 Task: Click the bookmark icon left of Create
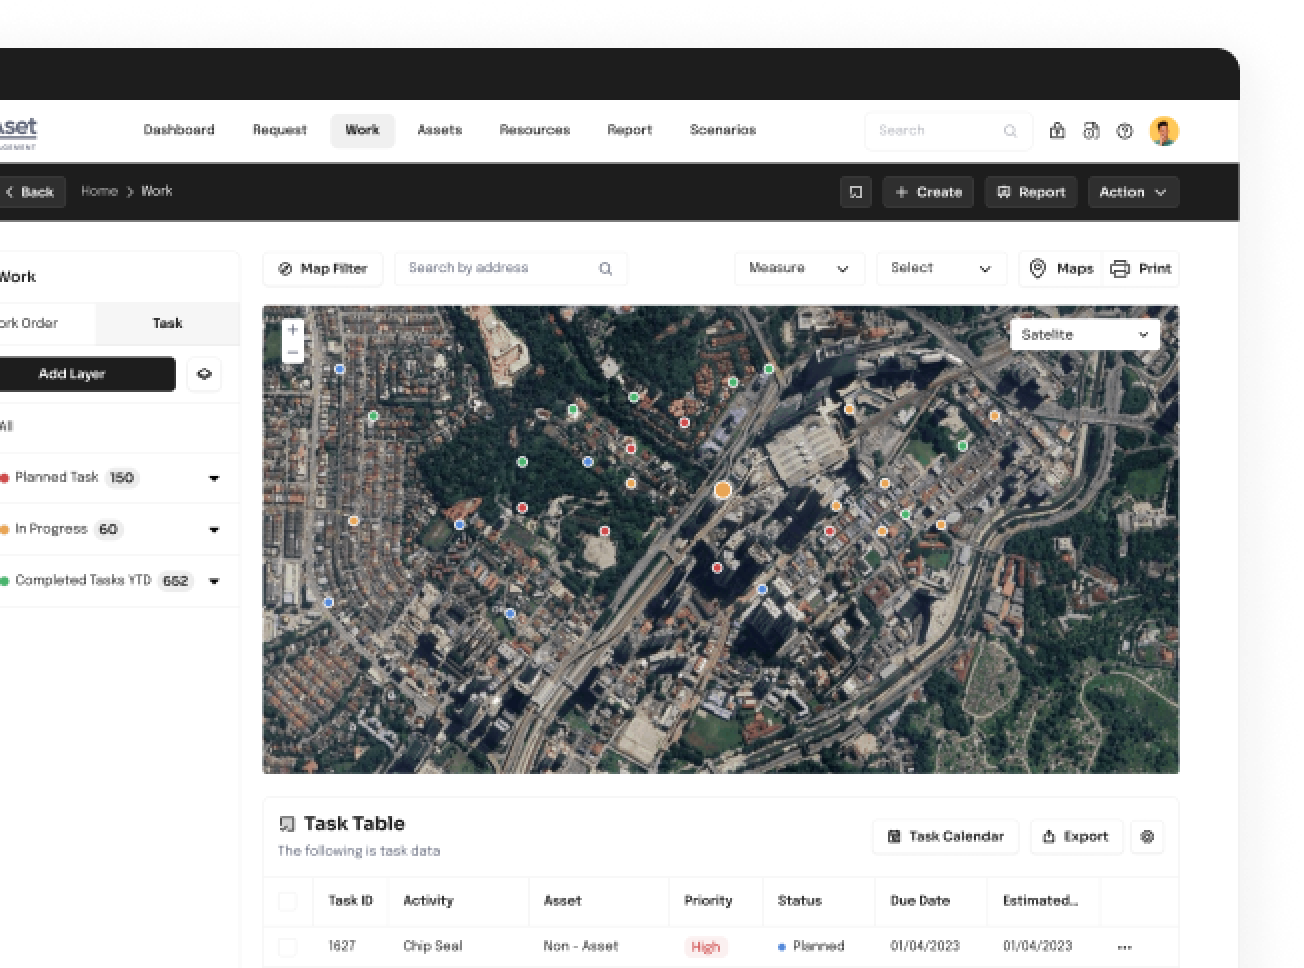[856, 192]
